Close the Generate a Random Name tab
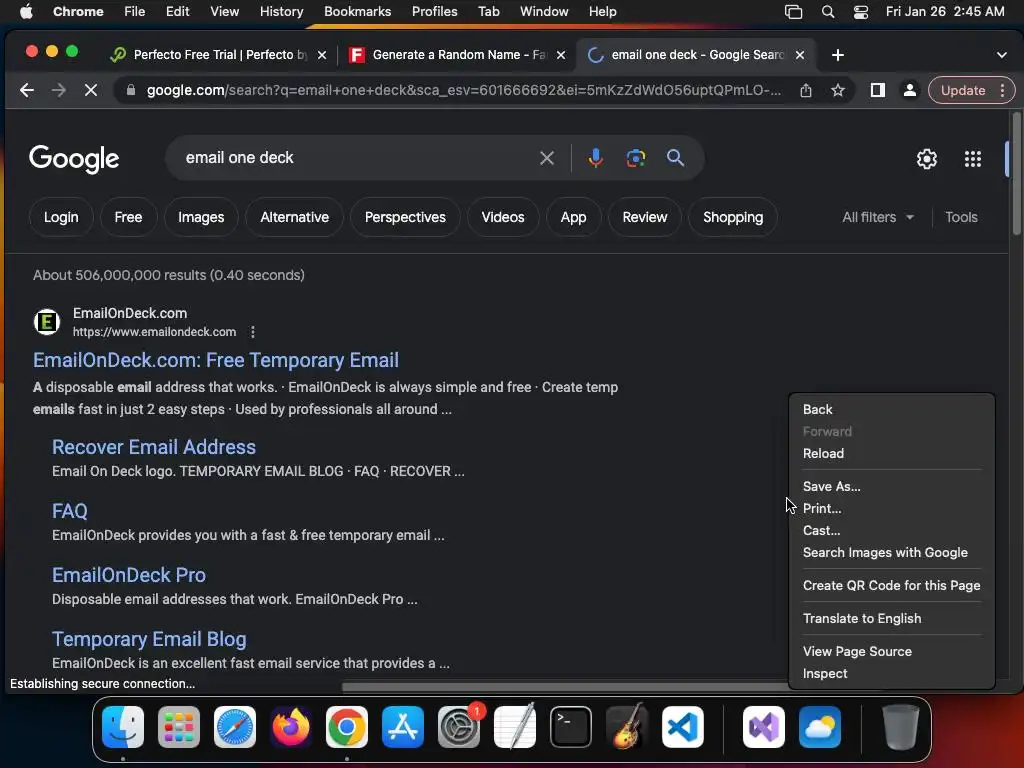 pos(560,56)
